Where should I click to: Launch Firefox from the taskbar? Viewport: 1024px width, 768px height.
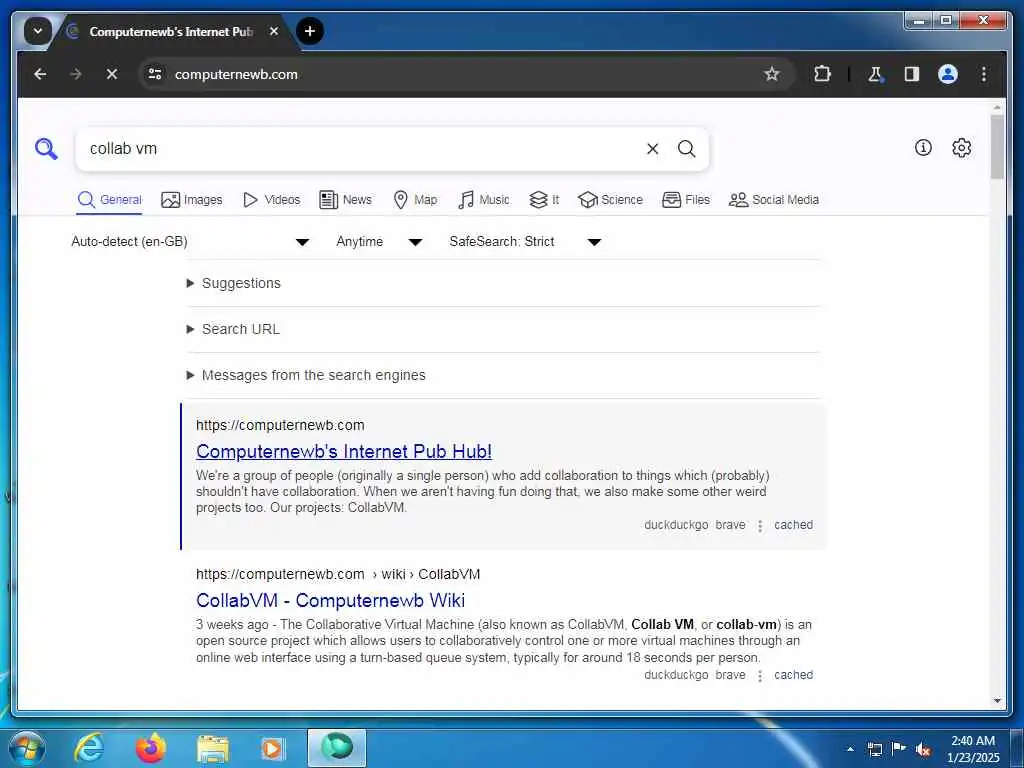[151, 748]
